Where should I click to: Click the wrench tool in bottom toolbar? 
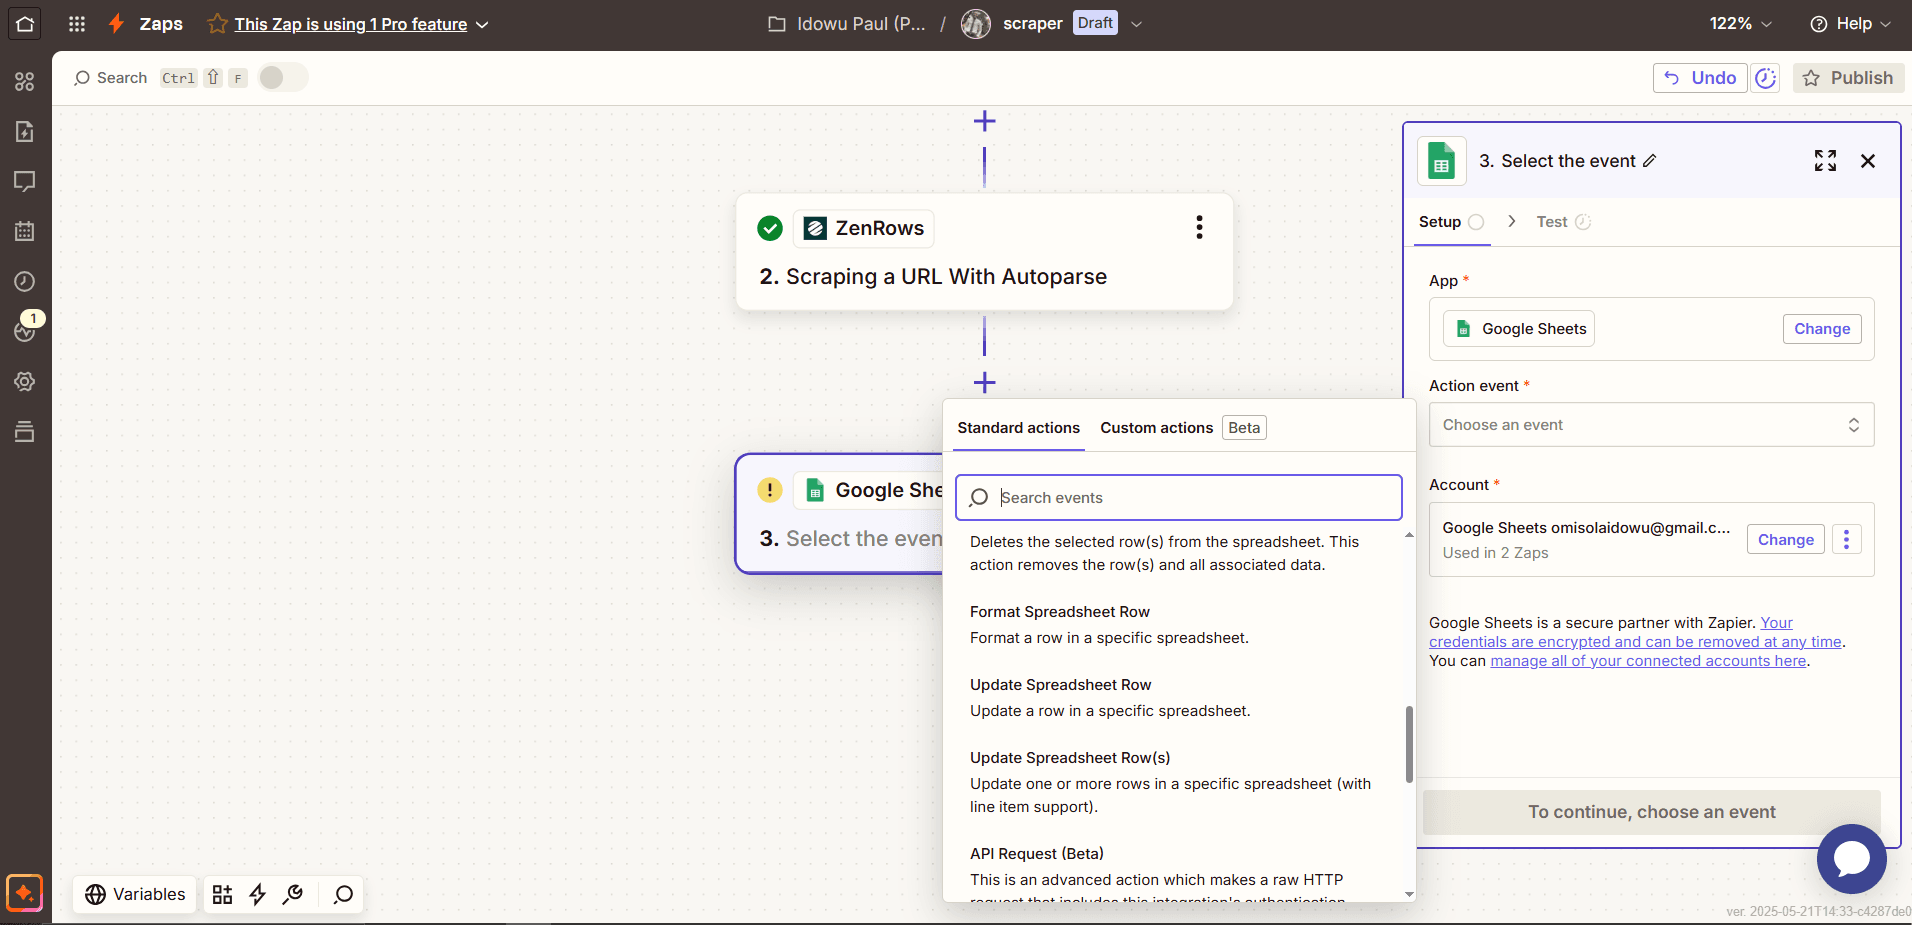click(293, 894)
